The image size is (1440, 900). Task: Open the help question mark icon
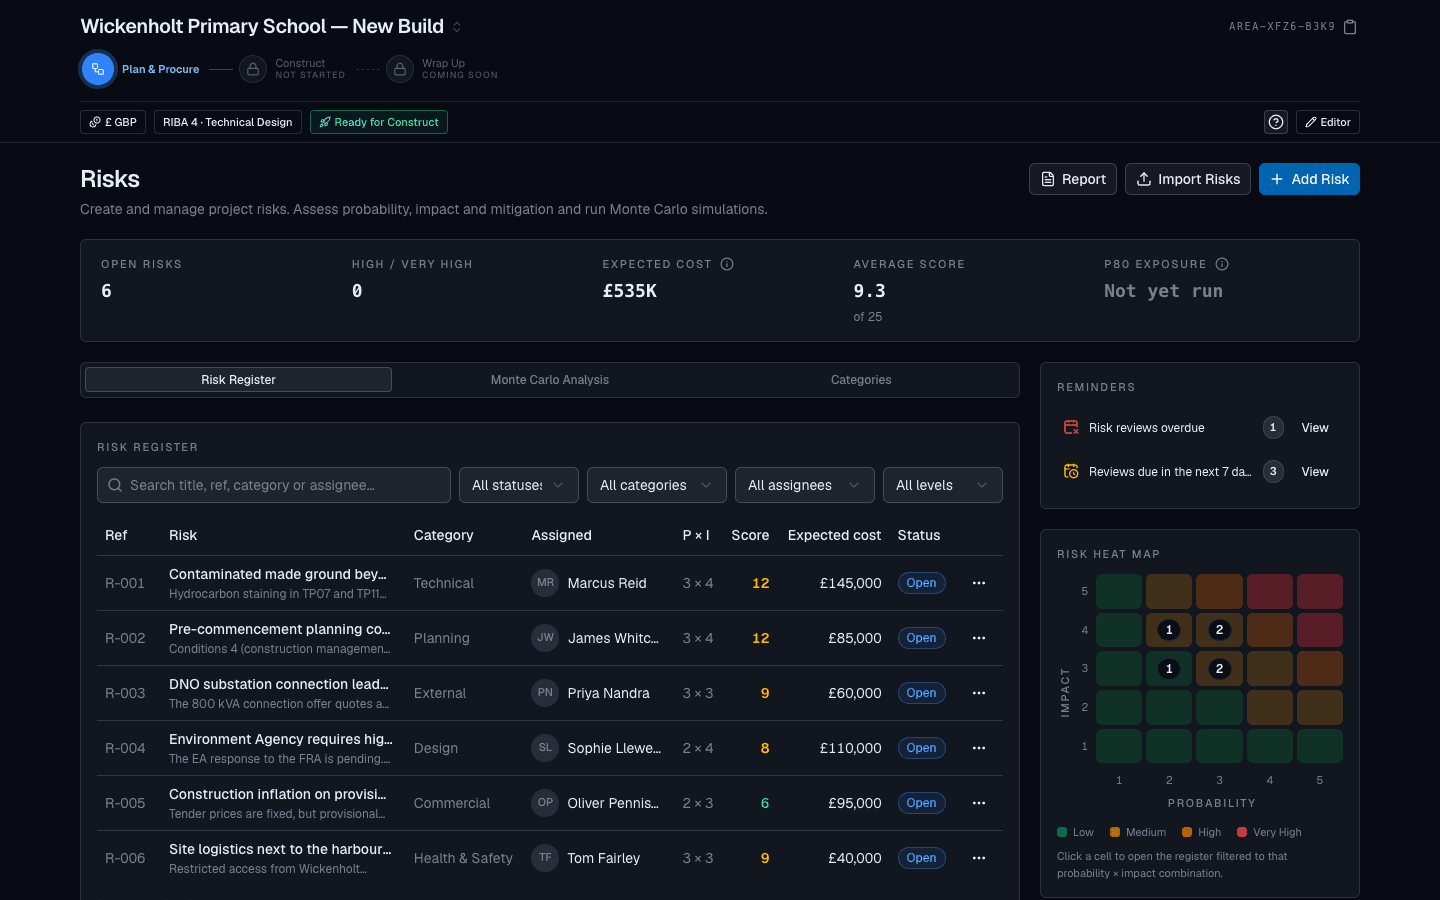[1276, 122]
